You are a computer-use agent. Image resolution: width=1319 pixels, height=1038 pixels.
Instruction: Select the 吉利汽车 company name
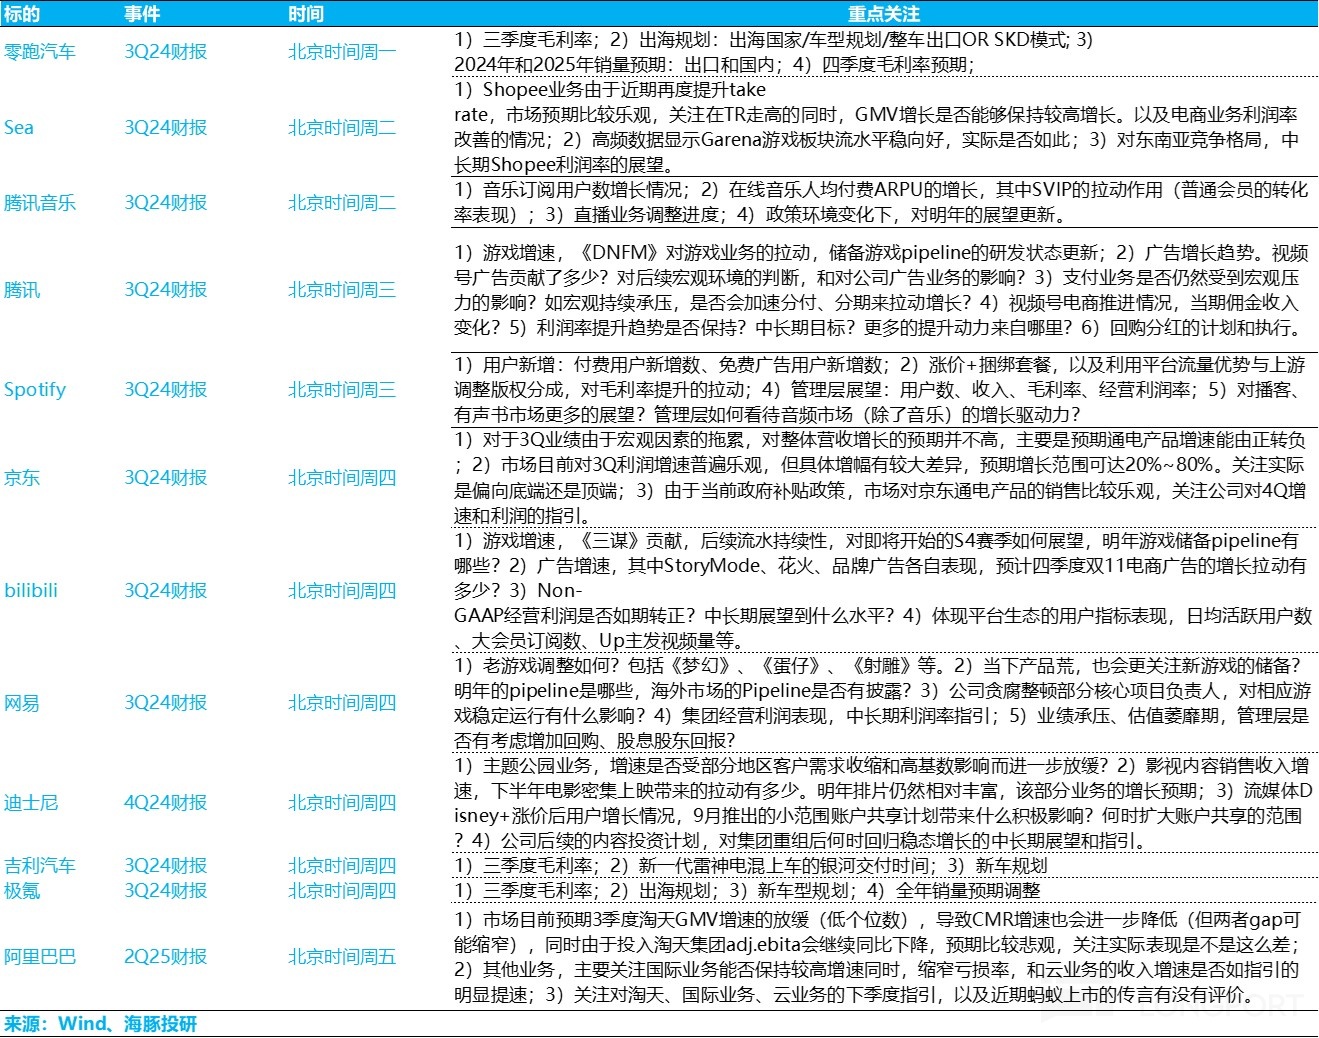click(x=40, y=866)
